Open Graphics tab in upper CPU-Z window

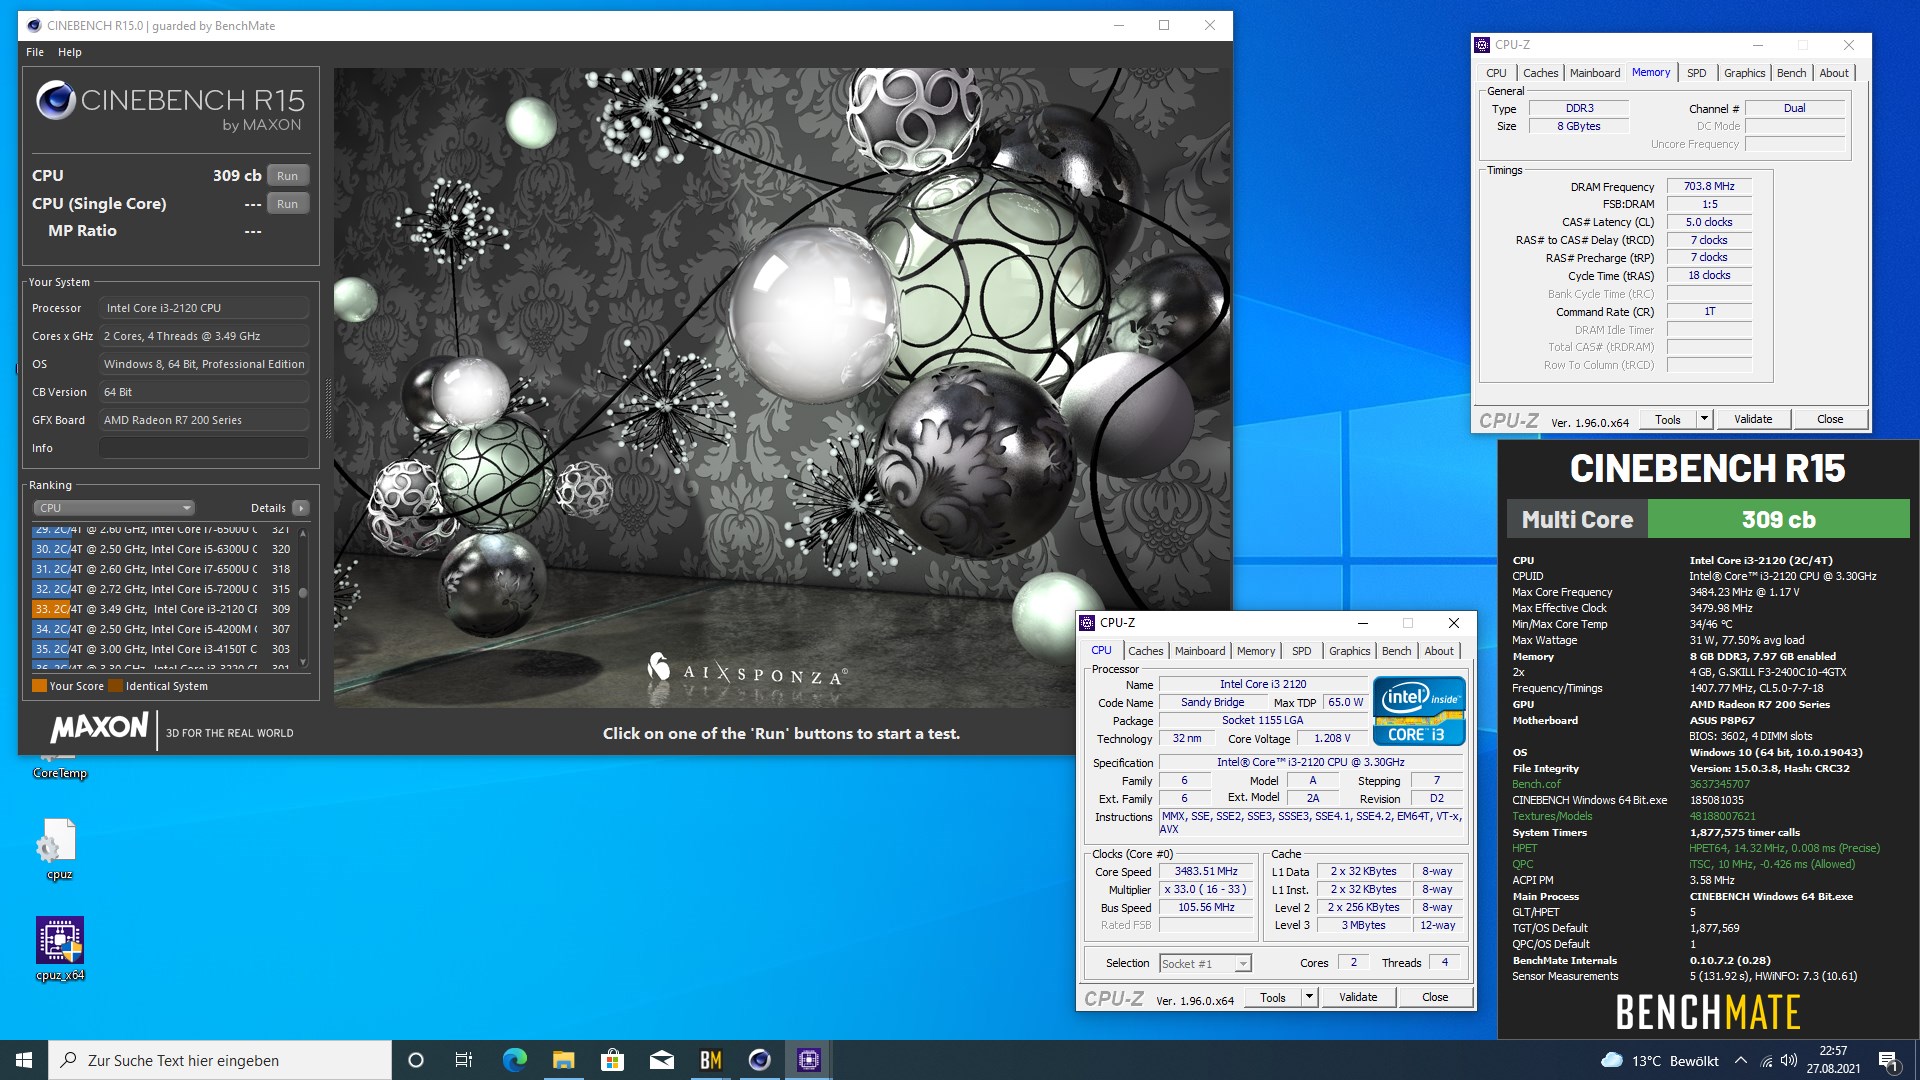coord(1744,73)
